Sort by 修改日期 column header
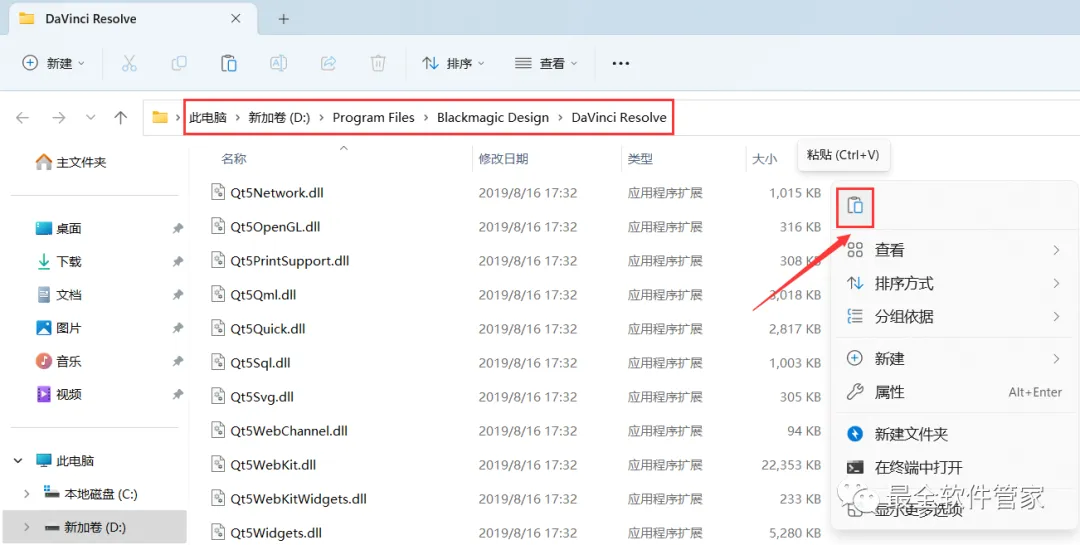The width and height of the screenshot is (1080, 545). (x=503, y=159)
